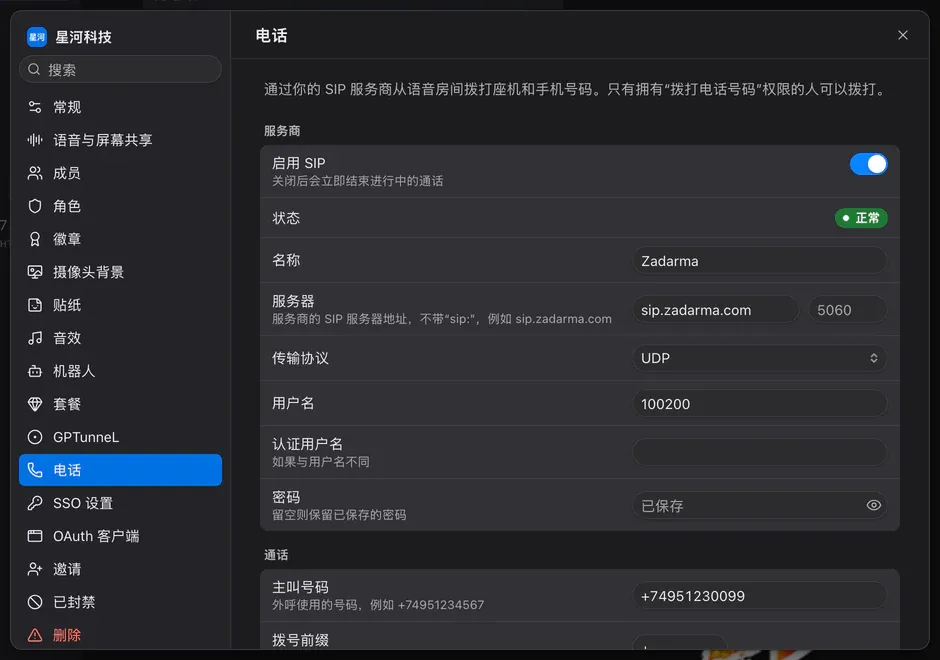The height and width of the screenshot is (660, 940).
Task: Click the hint 关闭后会立即结束进行中的通话
Action: point(358,180)
